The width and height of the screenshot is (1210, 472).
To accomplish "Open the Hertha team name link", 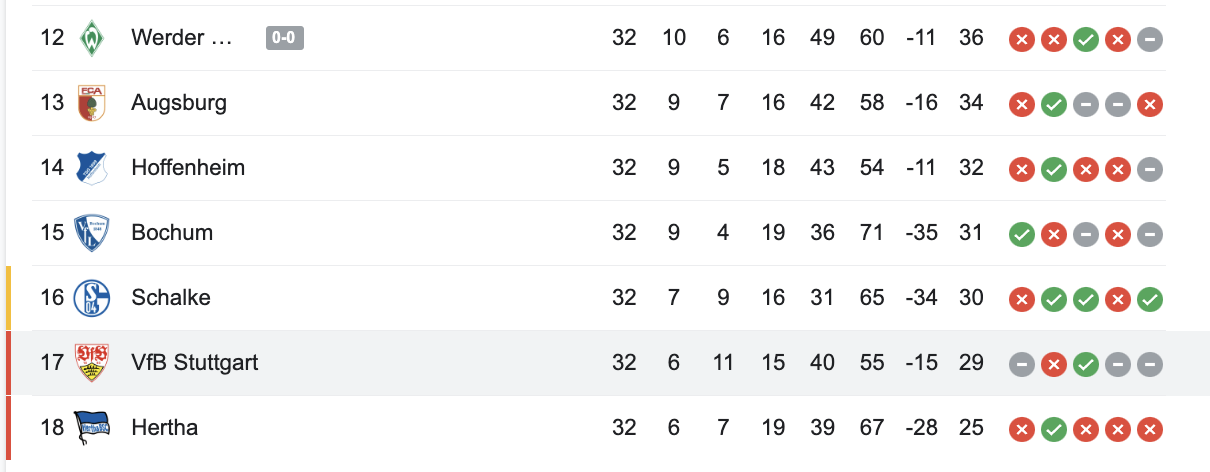I will click(165, 428).
